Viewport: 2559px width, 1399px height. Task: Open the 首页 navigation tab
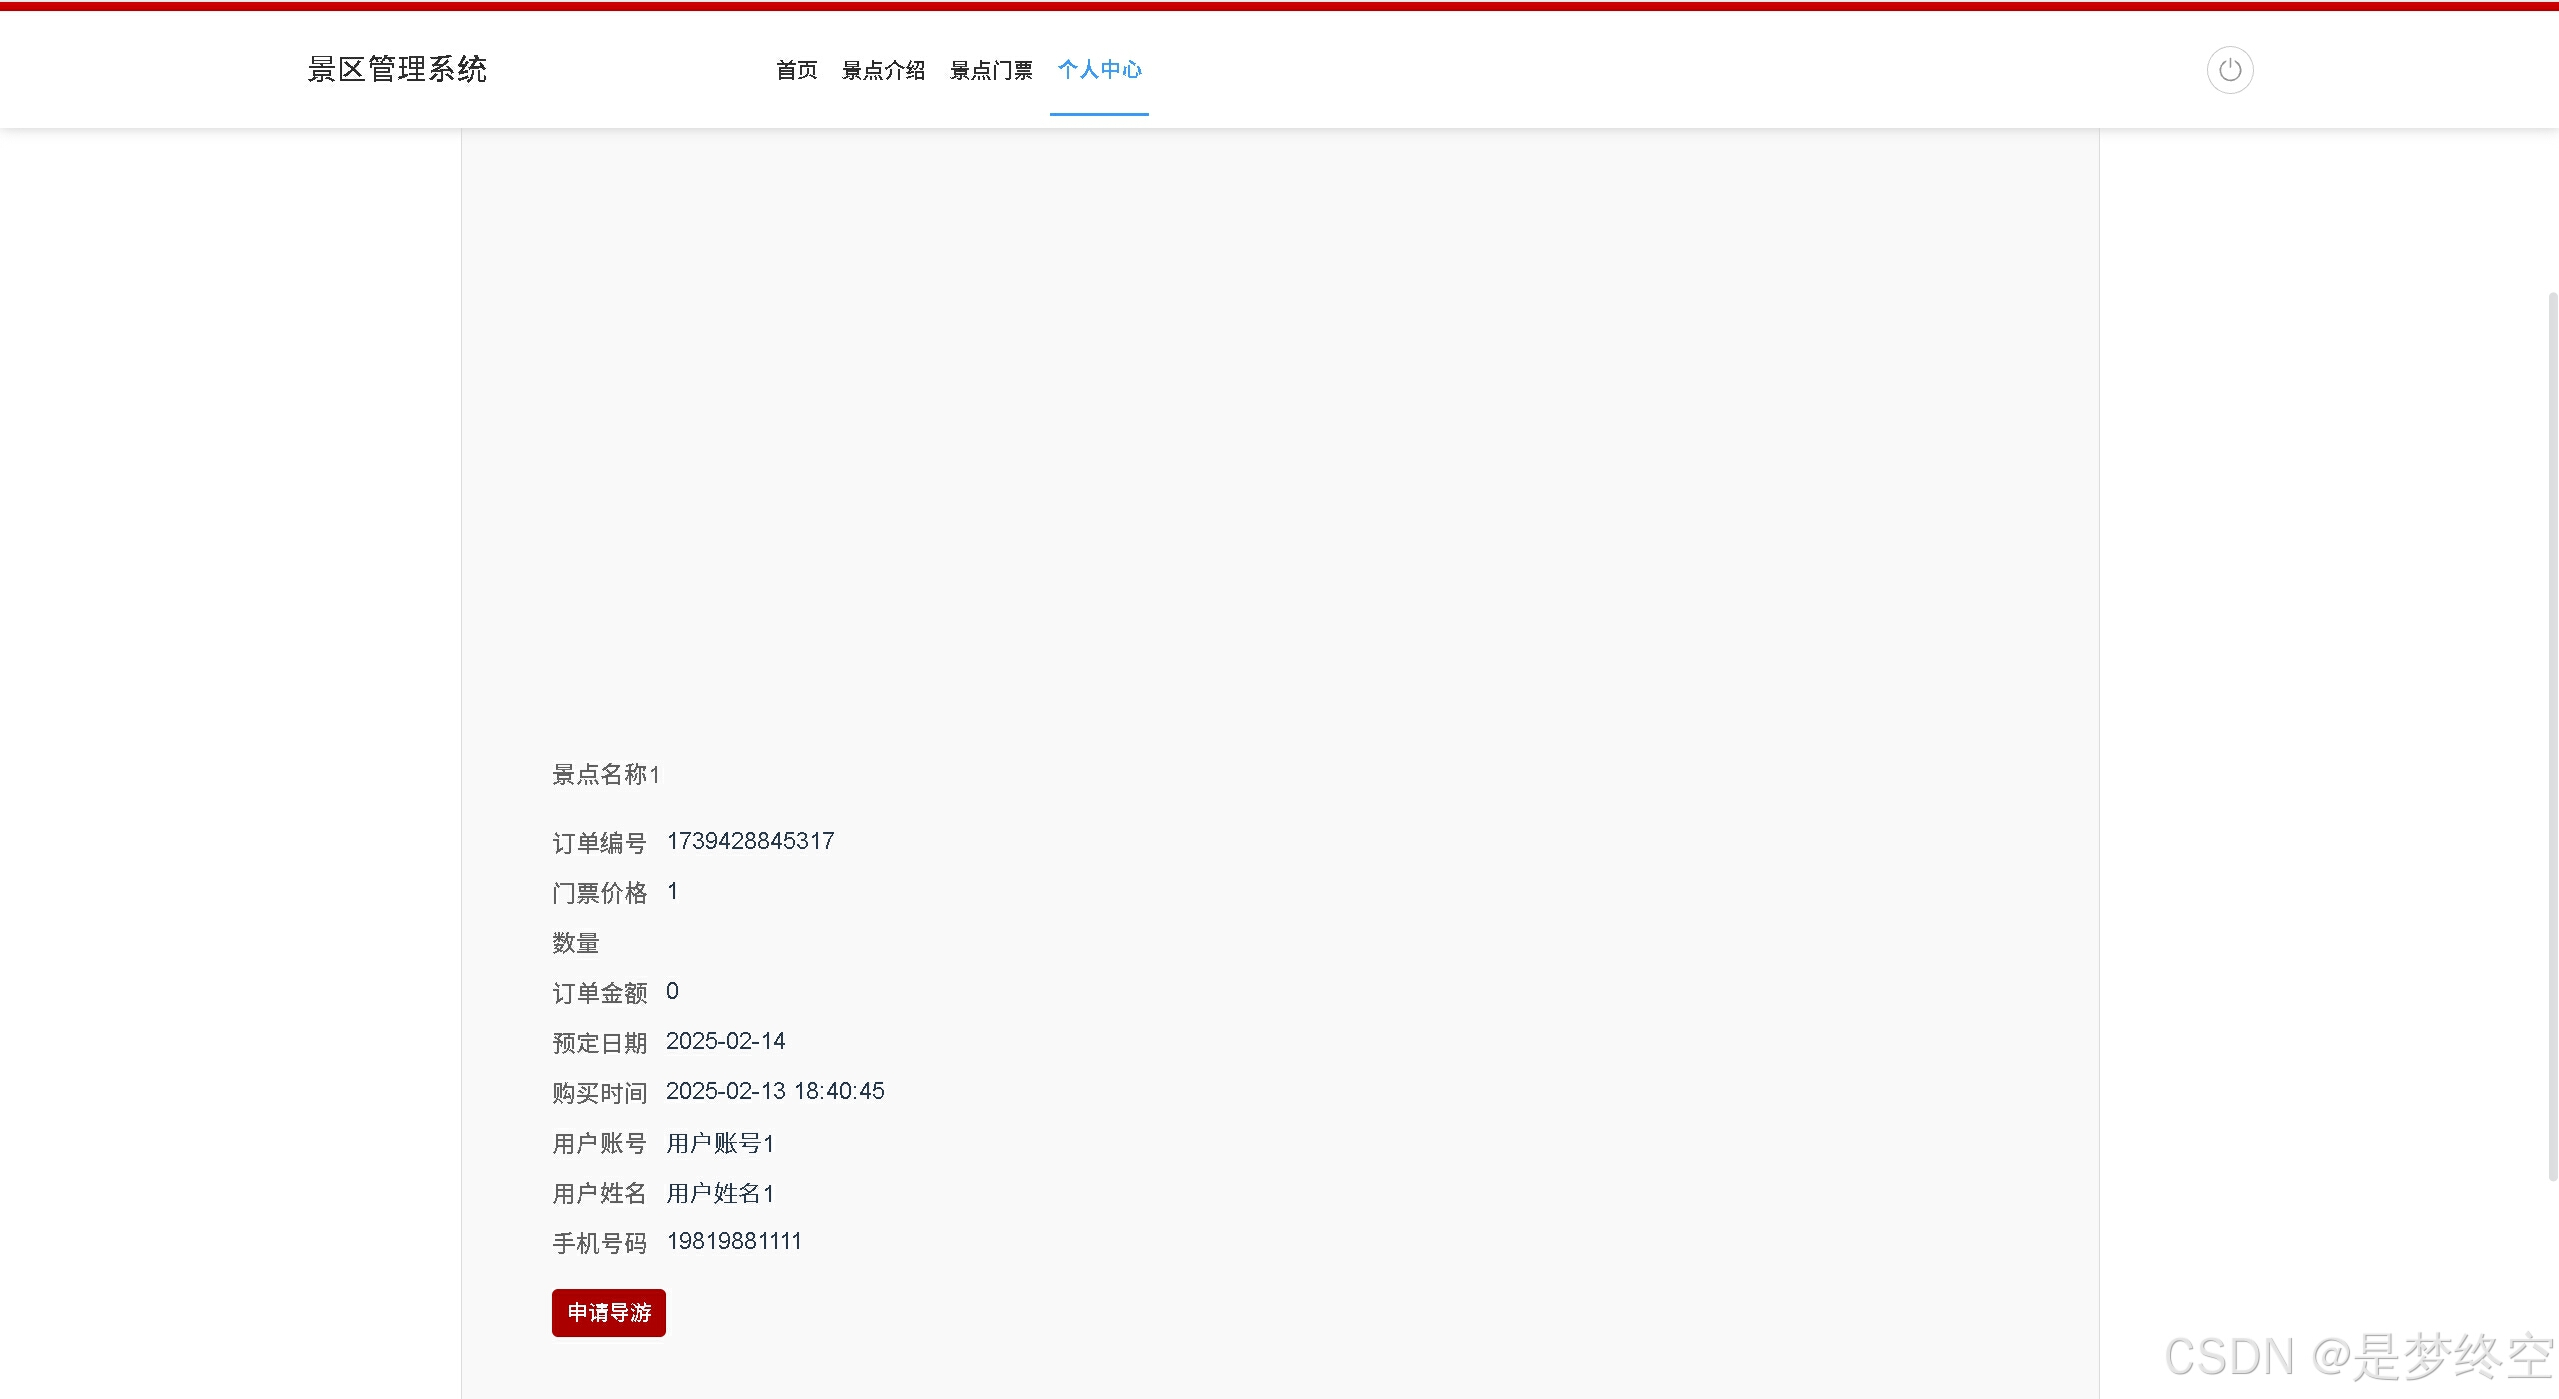coord(796,70)
